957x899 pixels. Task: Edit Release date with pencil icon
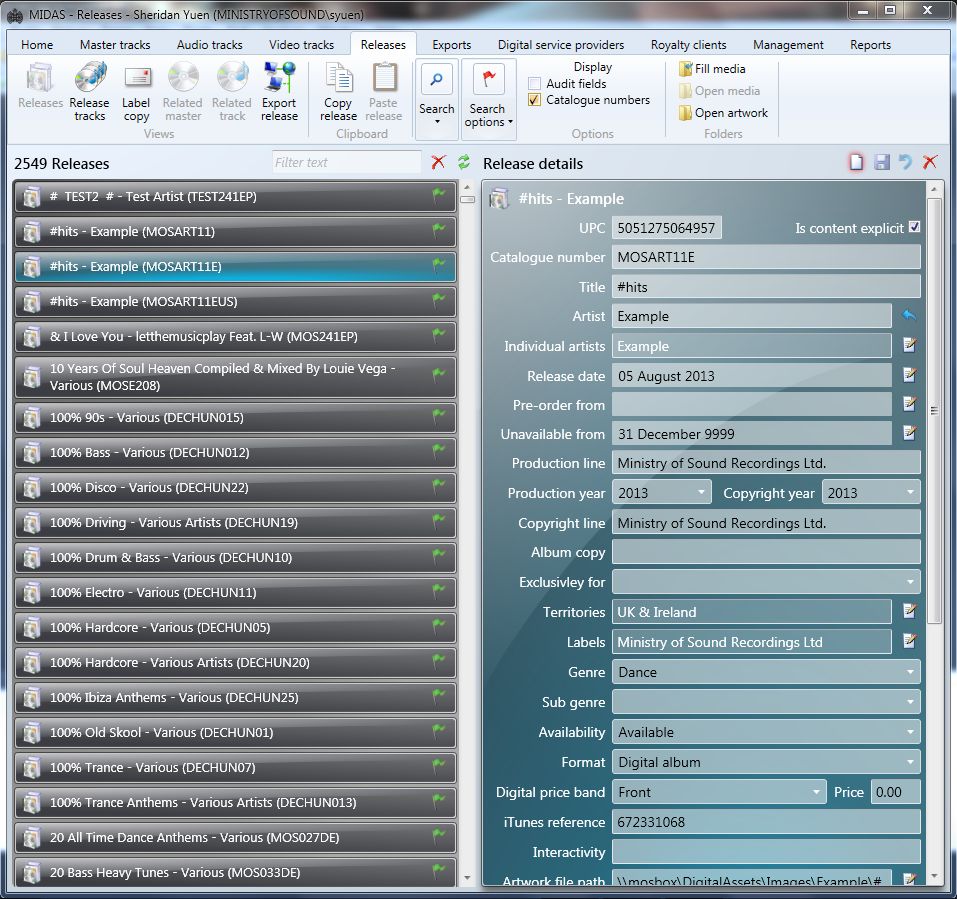(x=909, y=375)
